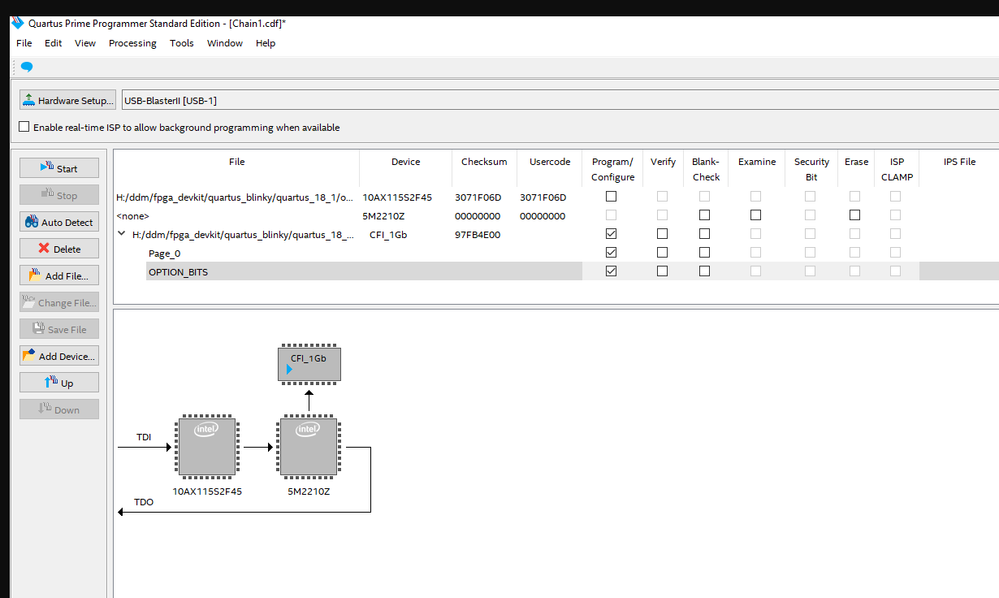Uncheck Program/Configure for CFI_1Gb row

(611, 234)
